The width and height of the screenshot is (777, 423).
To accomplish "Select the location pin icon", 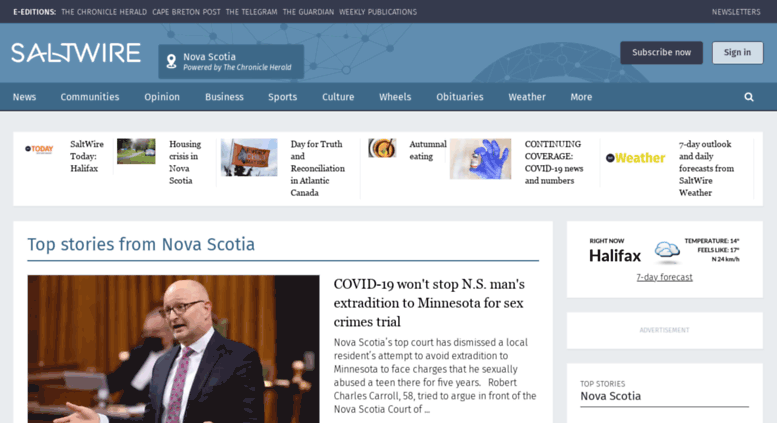I will tap(171, 61).
